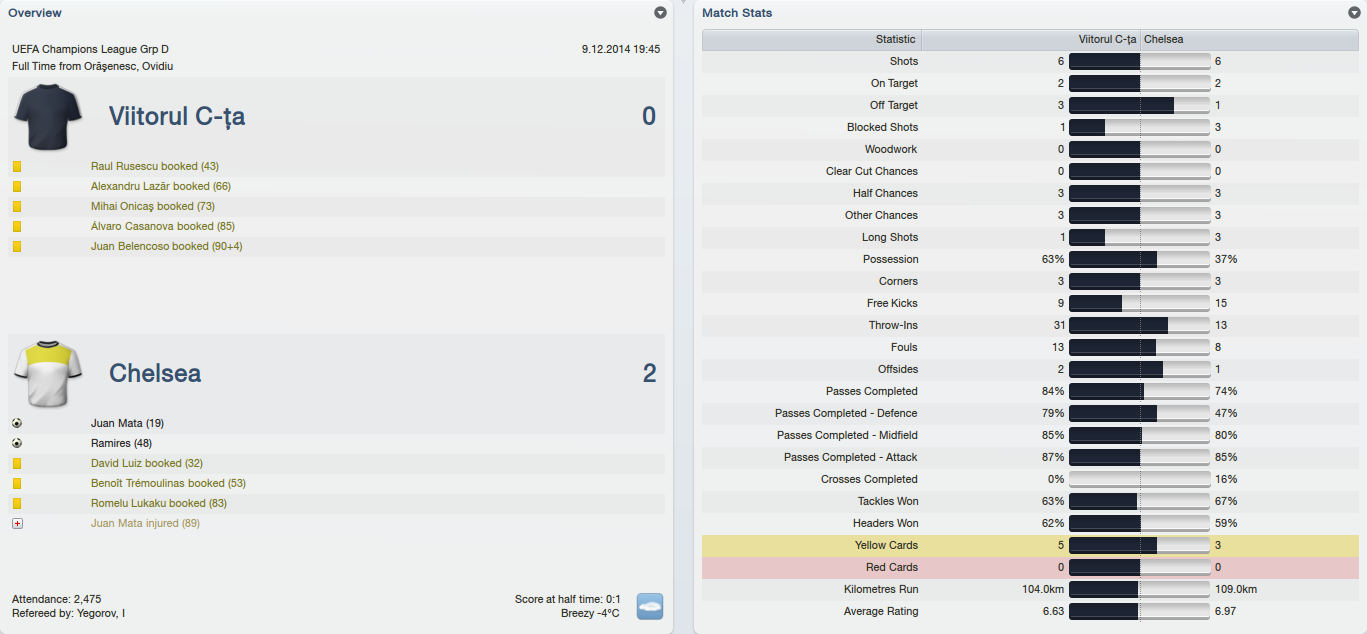Click the Chelsea team name
The width and height of the screenshot is (1367, 634).
[155, 373]
